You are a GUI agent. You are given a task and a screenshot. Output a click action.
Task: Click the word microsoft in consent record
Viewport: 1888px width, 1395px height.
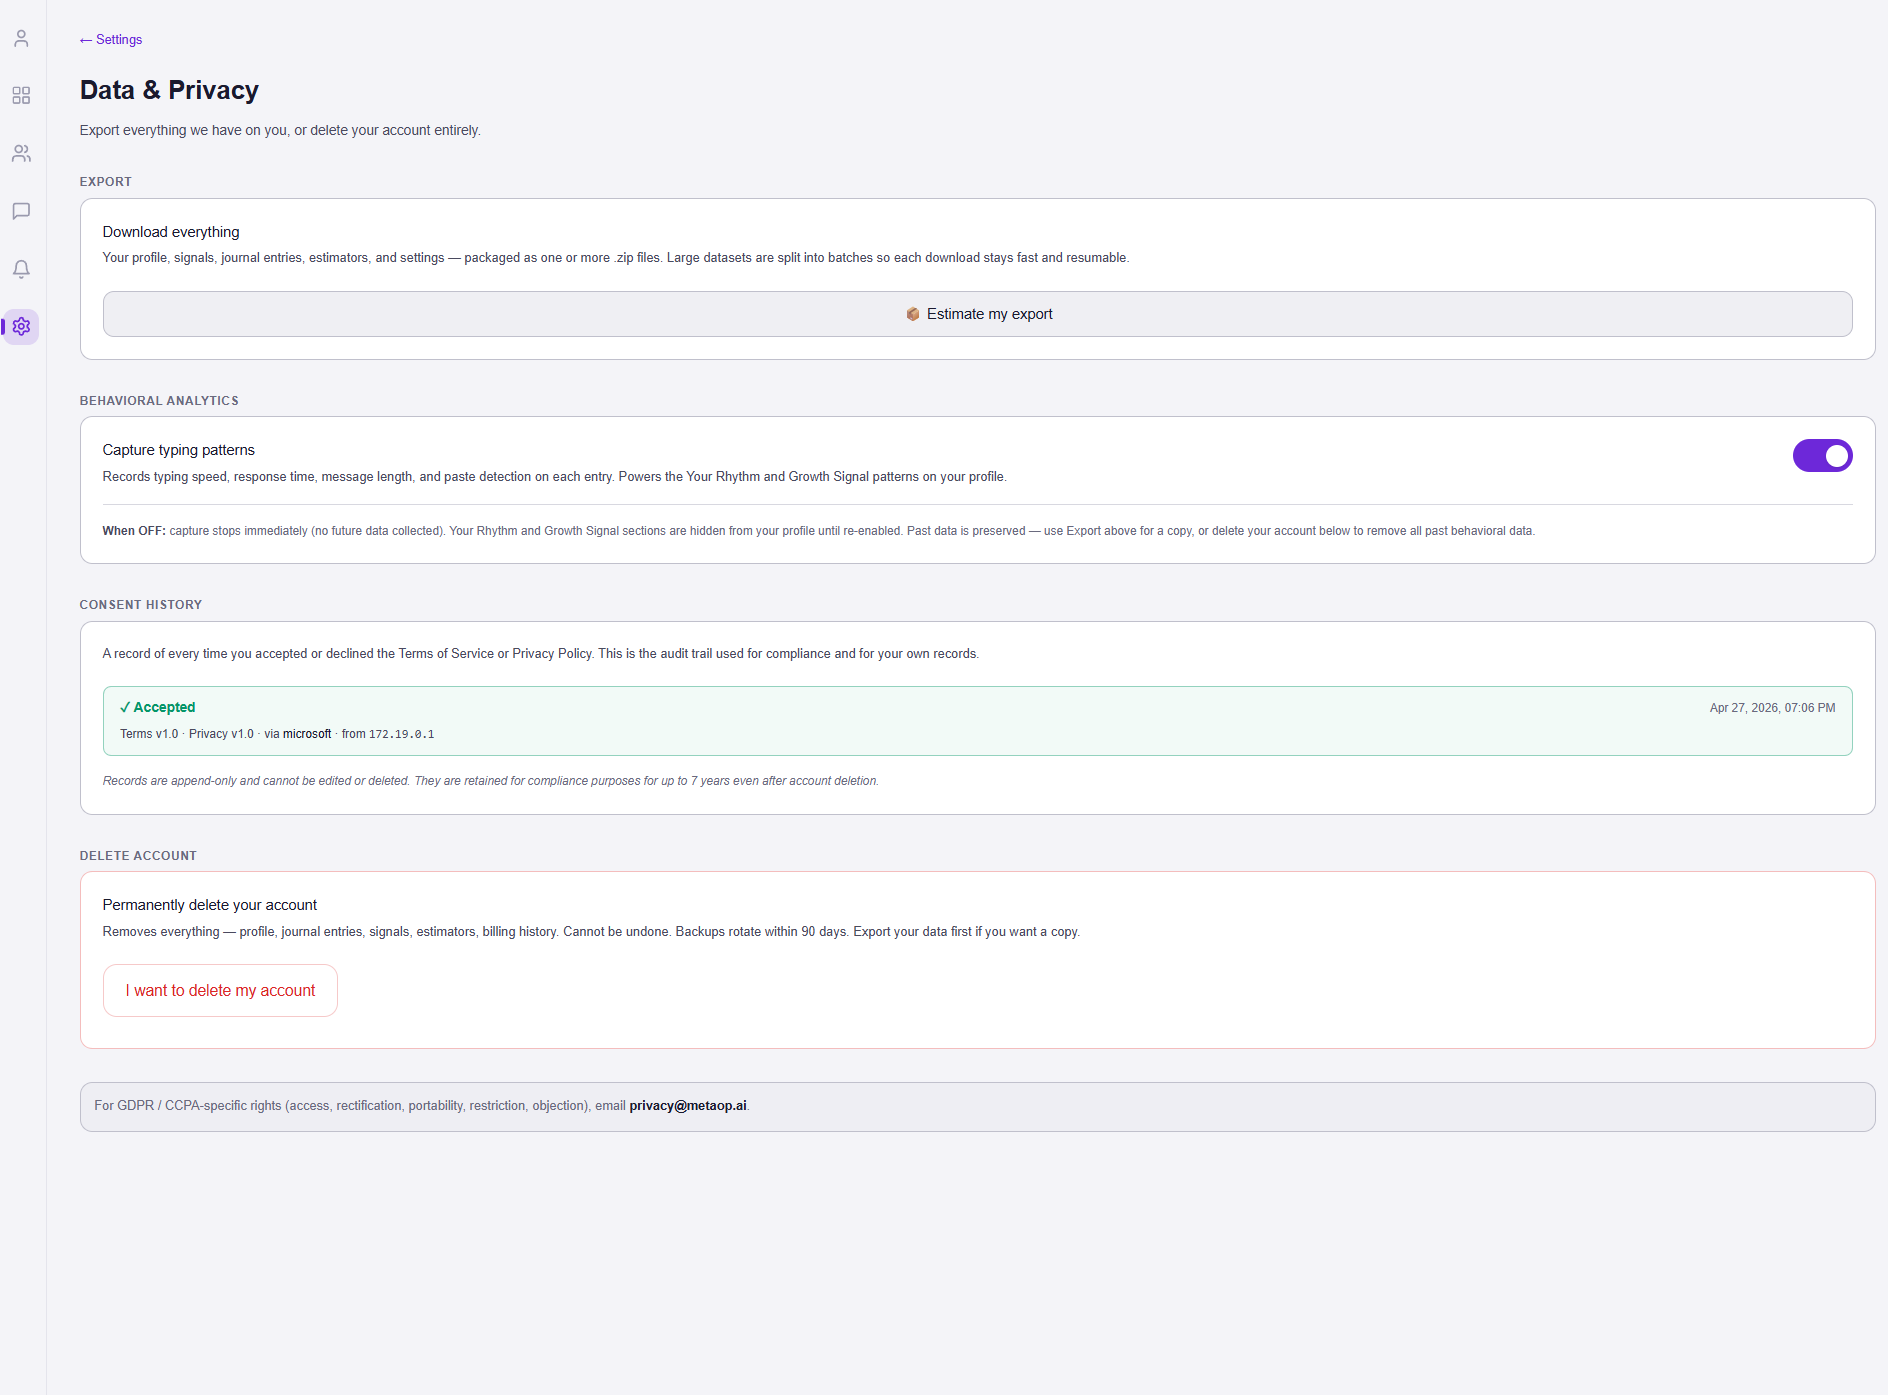pyautogui.click(x=307, y=734)
